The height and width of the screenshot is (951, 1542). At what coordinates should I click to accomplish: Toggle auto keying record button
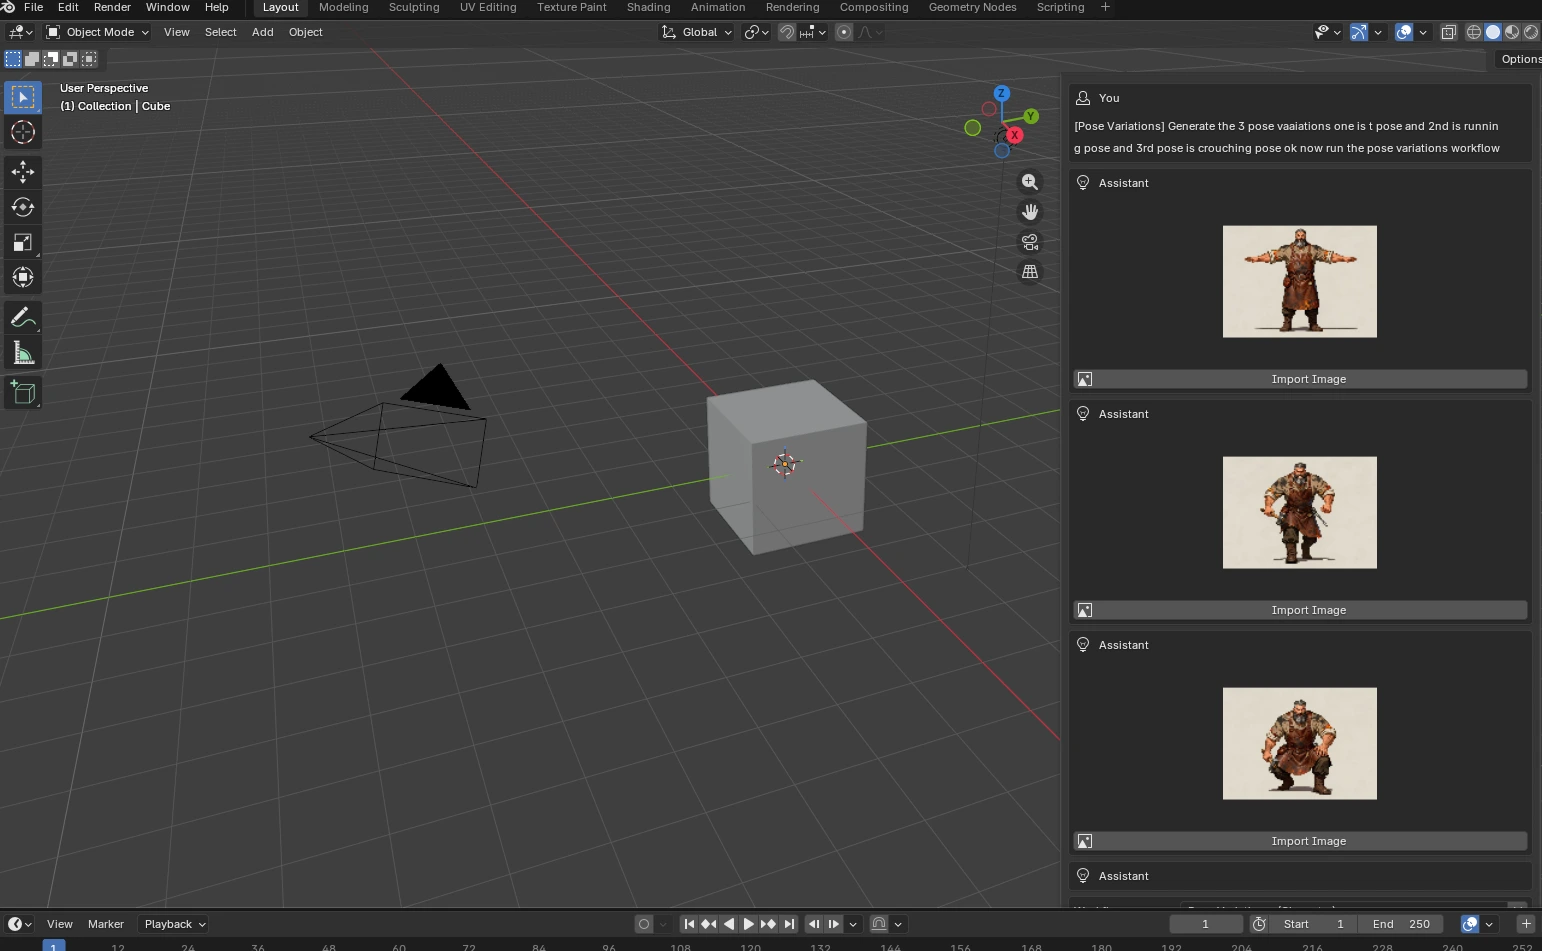(644, 924)
